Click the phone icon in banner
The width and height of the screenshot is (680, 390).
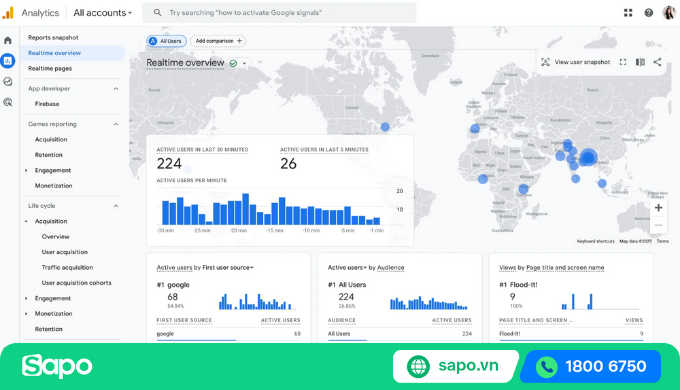pyautogui.click(x=546, y=367)
